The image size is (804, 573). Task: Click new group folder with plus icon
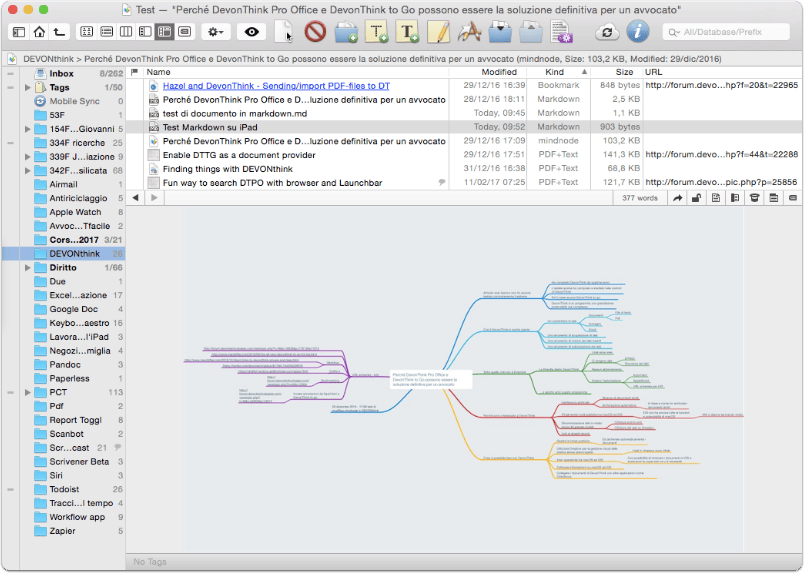(x=346, y=32)
